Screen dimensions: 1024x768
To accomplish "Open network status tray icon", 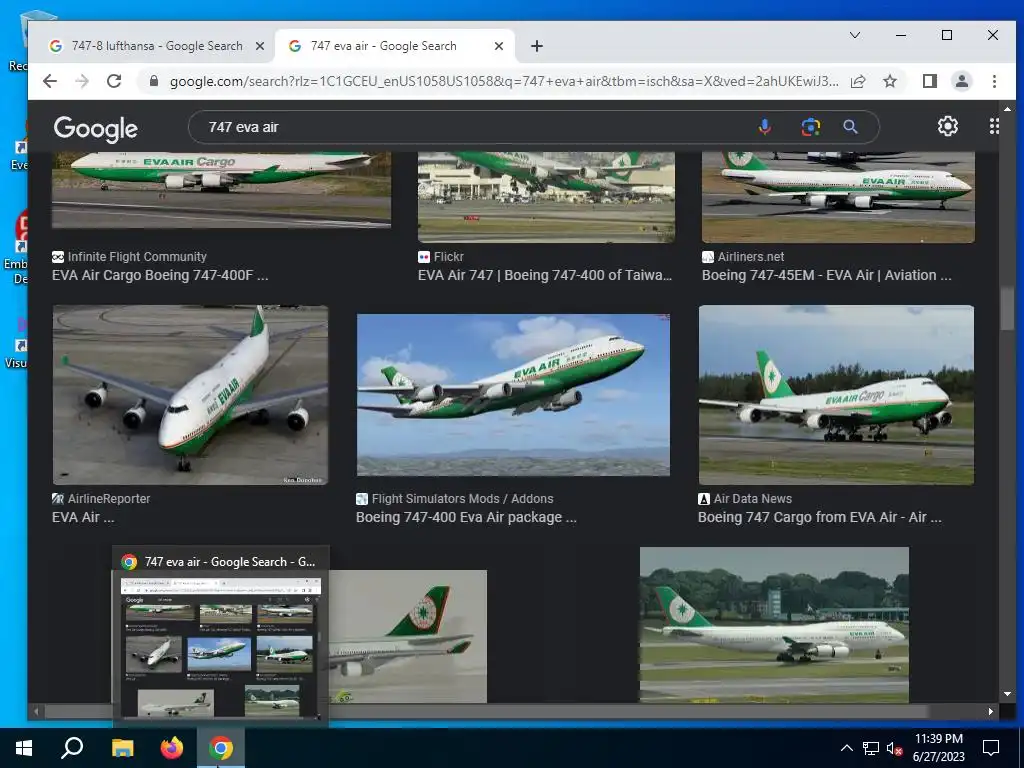I will [x=870, y=748].
